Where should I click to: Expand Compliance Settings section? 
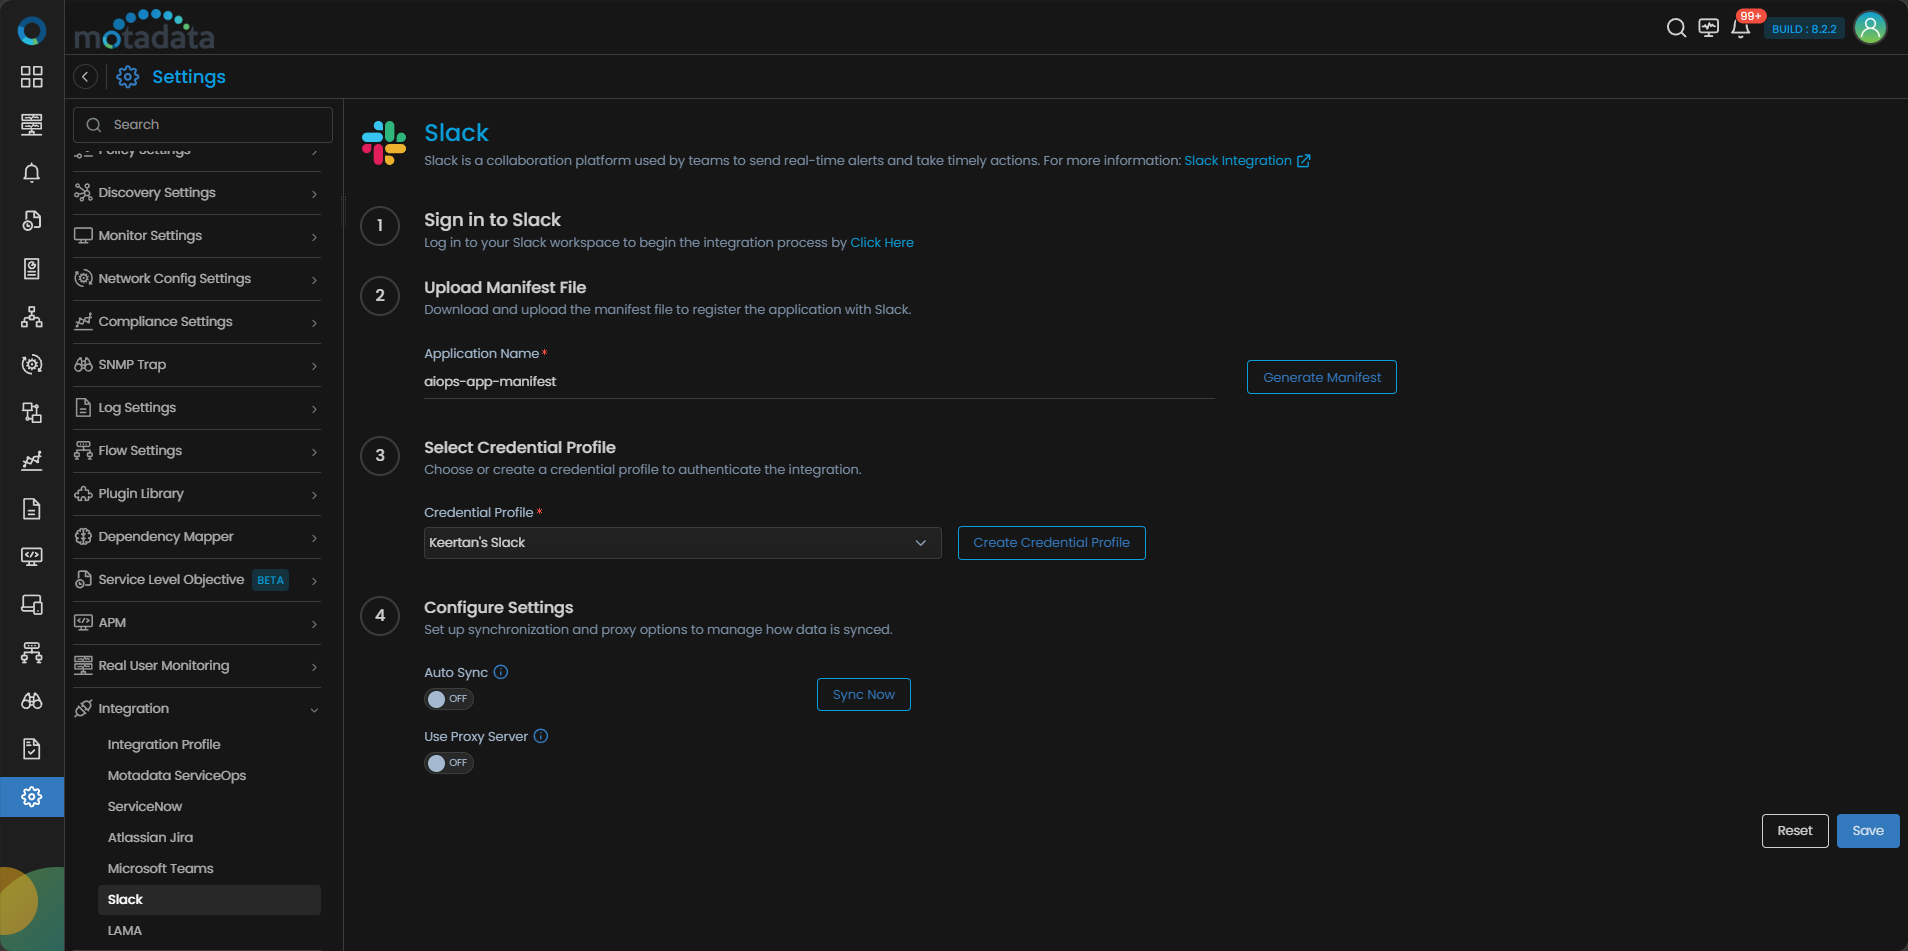tap(197, 322)
